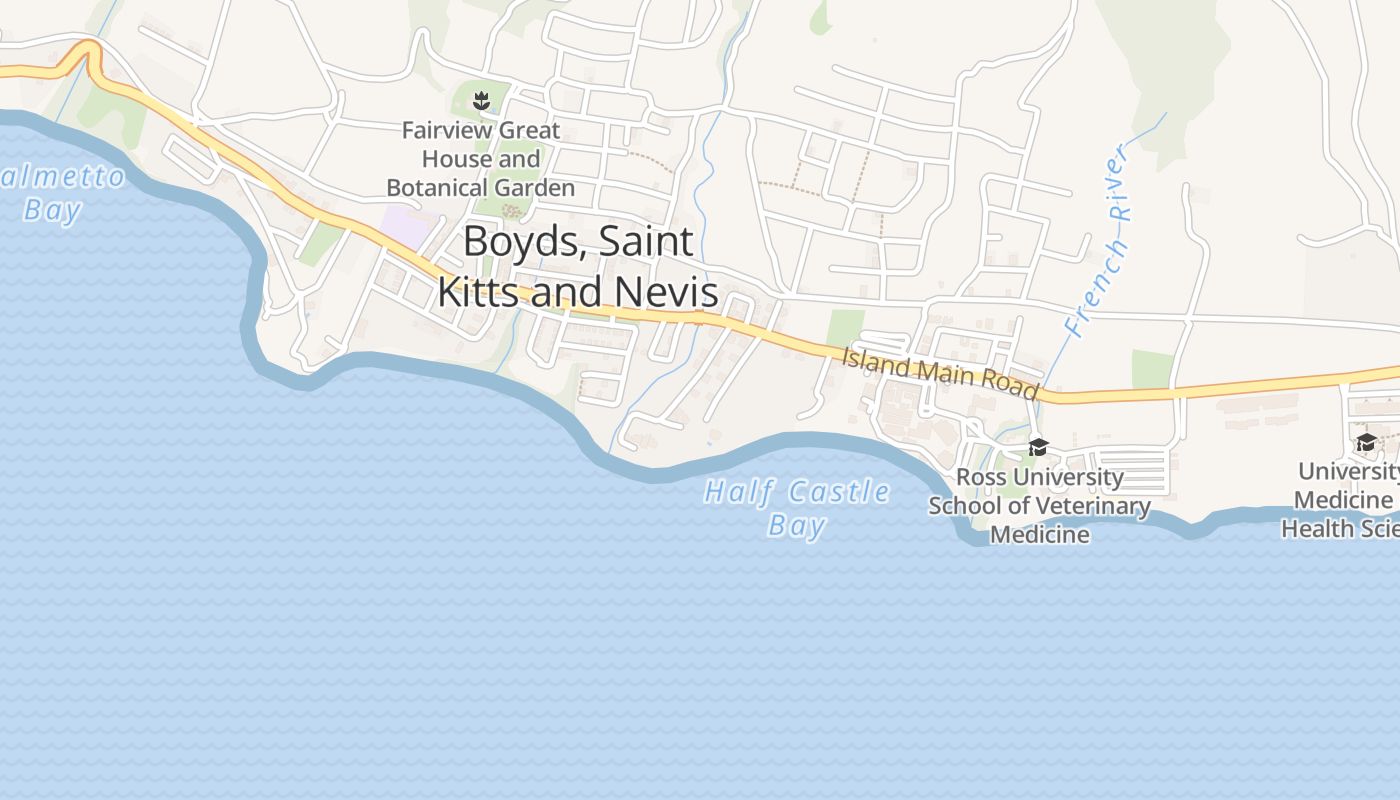Click the Island Main Road label
1400x800 pixels.
point(940,373)
